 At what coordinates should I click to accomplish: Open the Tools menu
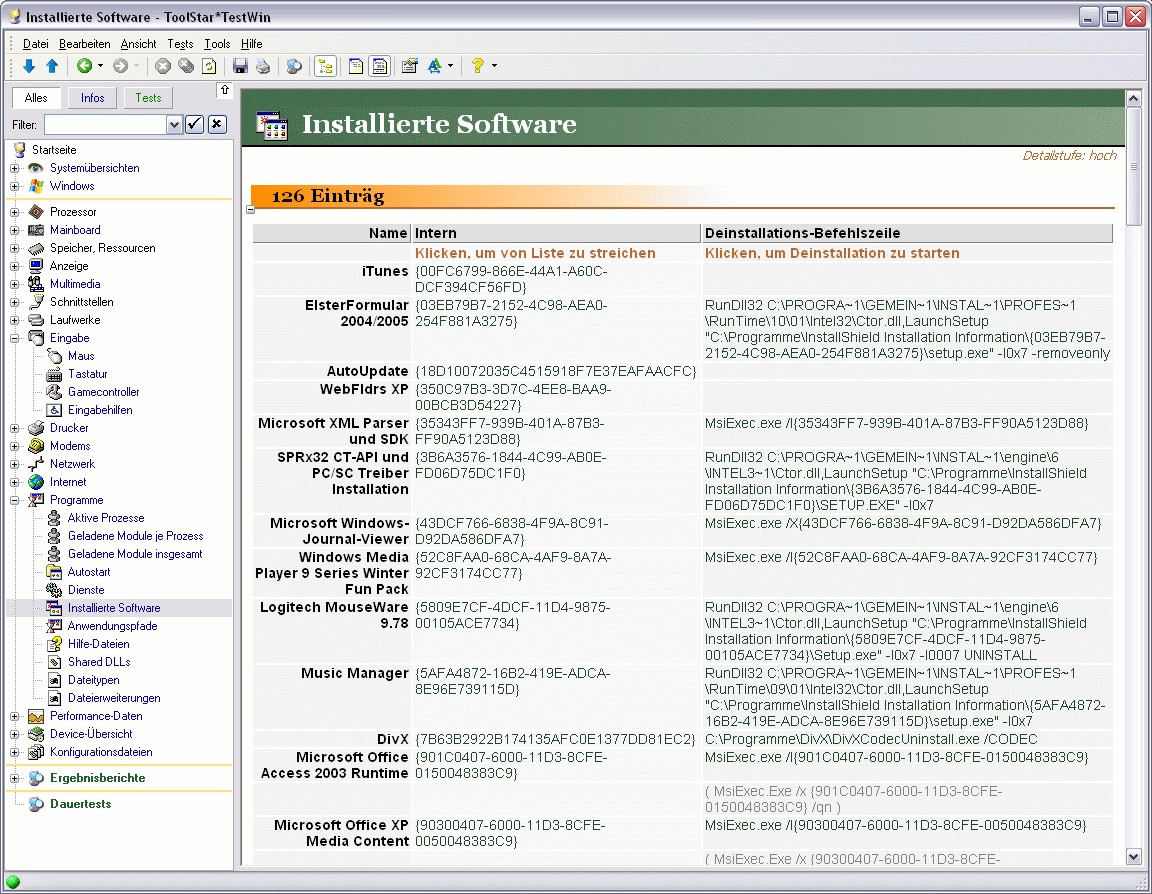[217, 44]
